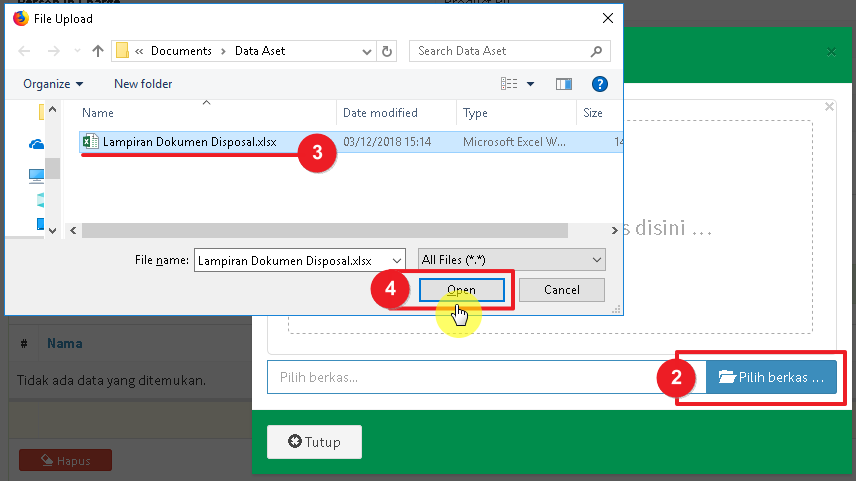Click the Up one level arrow
Viewport: 856px width, 481px height.
(x=98, y=51)
